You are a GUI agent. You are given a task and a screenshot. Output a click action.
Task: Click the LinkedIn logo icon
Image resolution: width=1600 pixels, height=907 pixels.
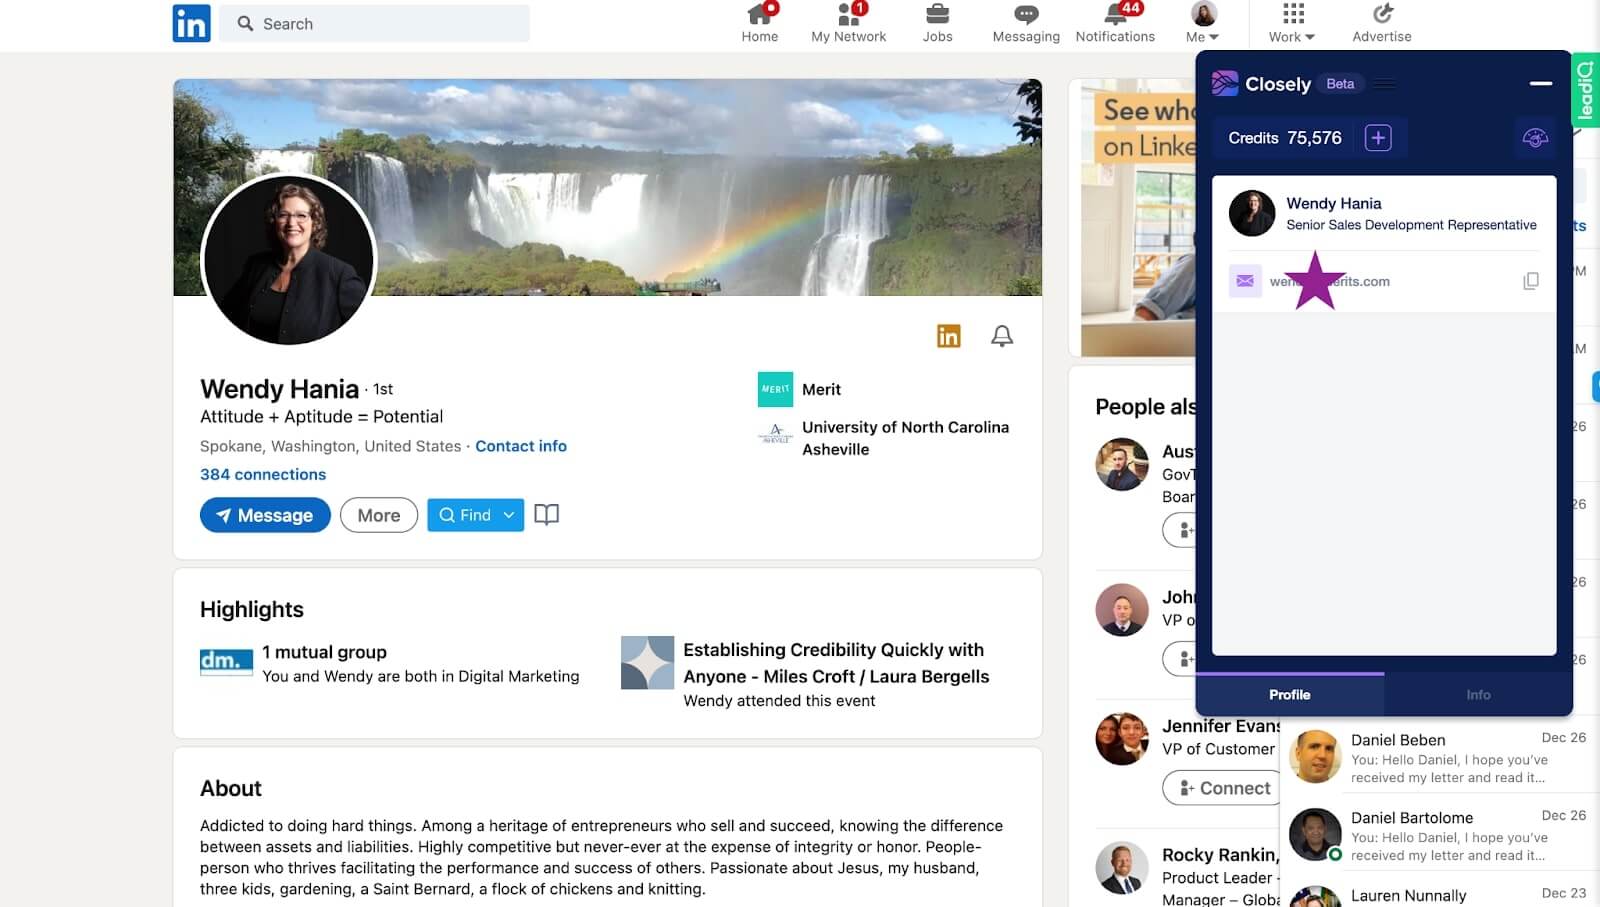point(191,23)
